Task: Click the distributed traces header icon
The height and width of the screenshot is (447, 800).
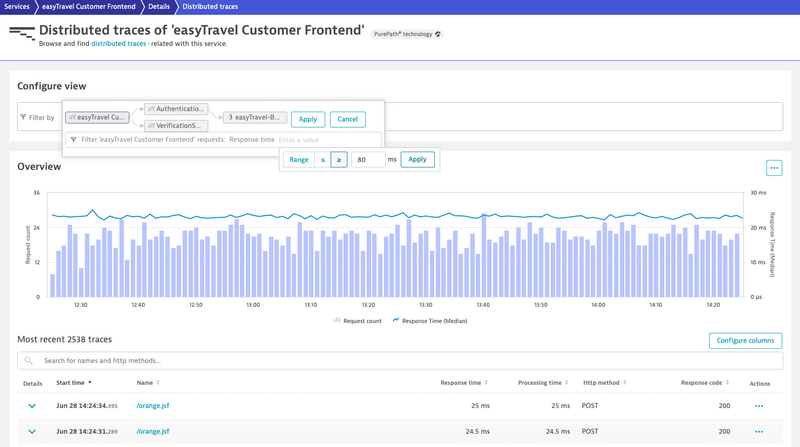Action: pyautogui.click(x=22, y=33)
